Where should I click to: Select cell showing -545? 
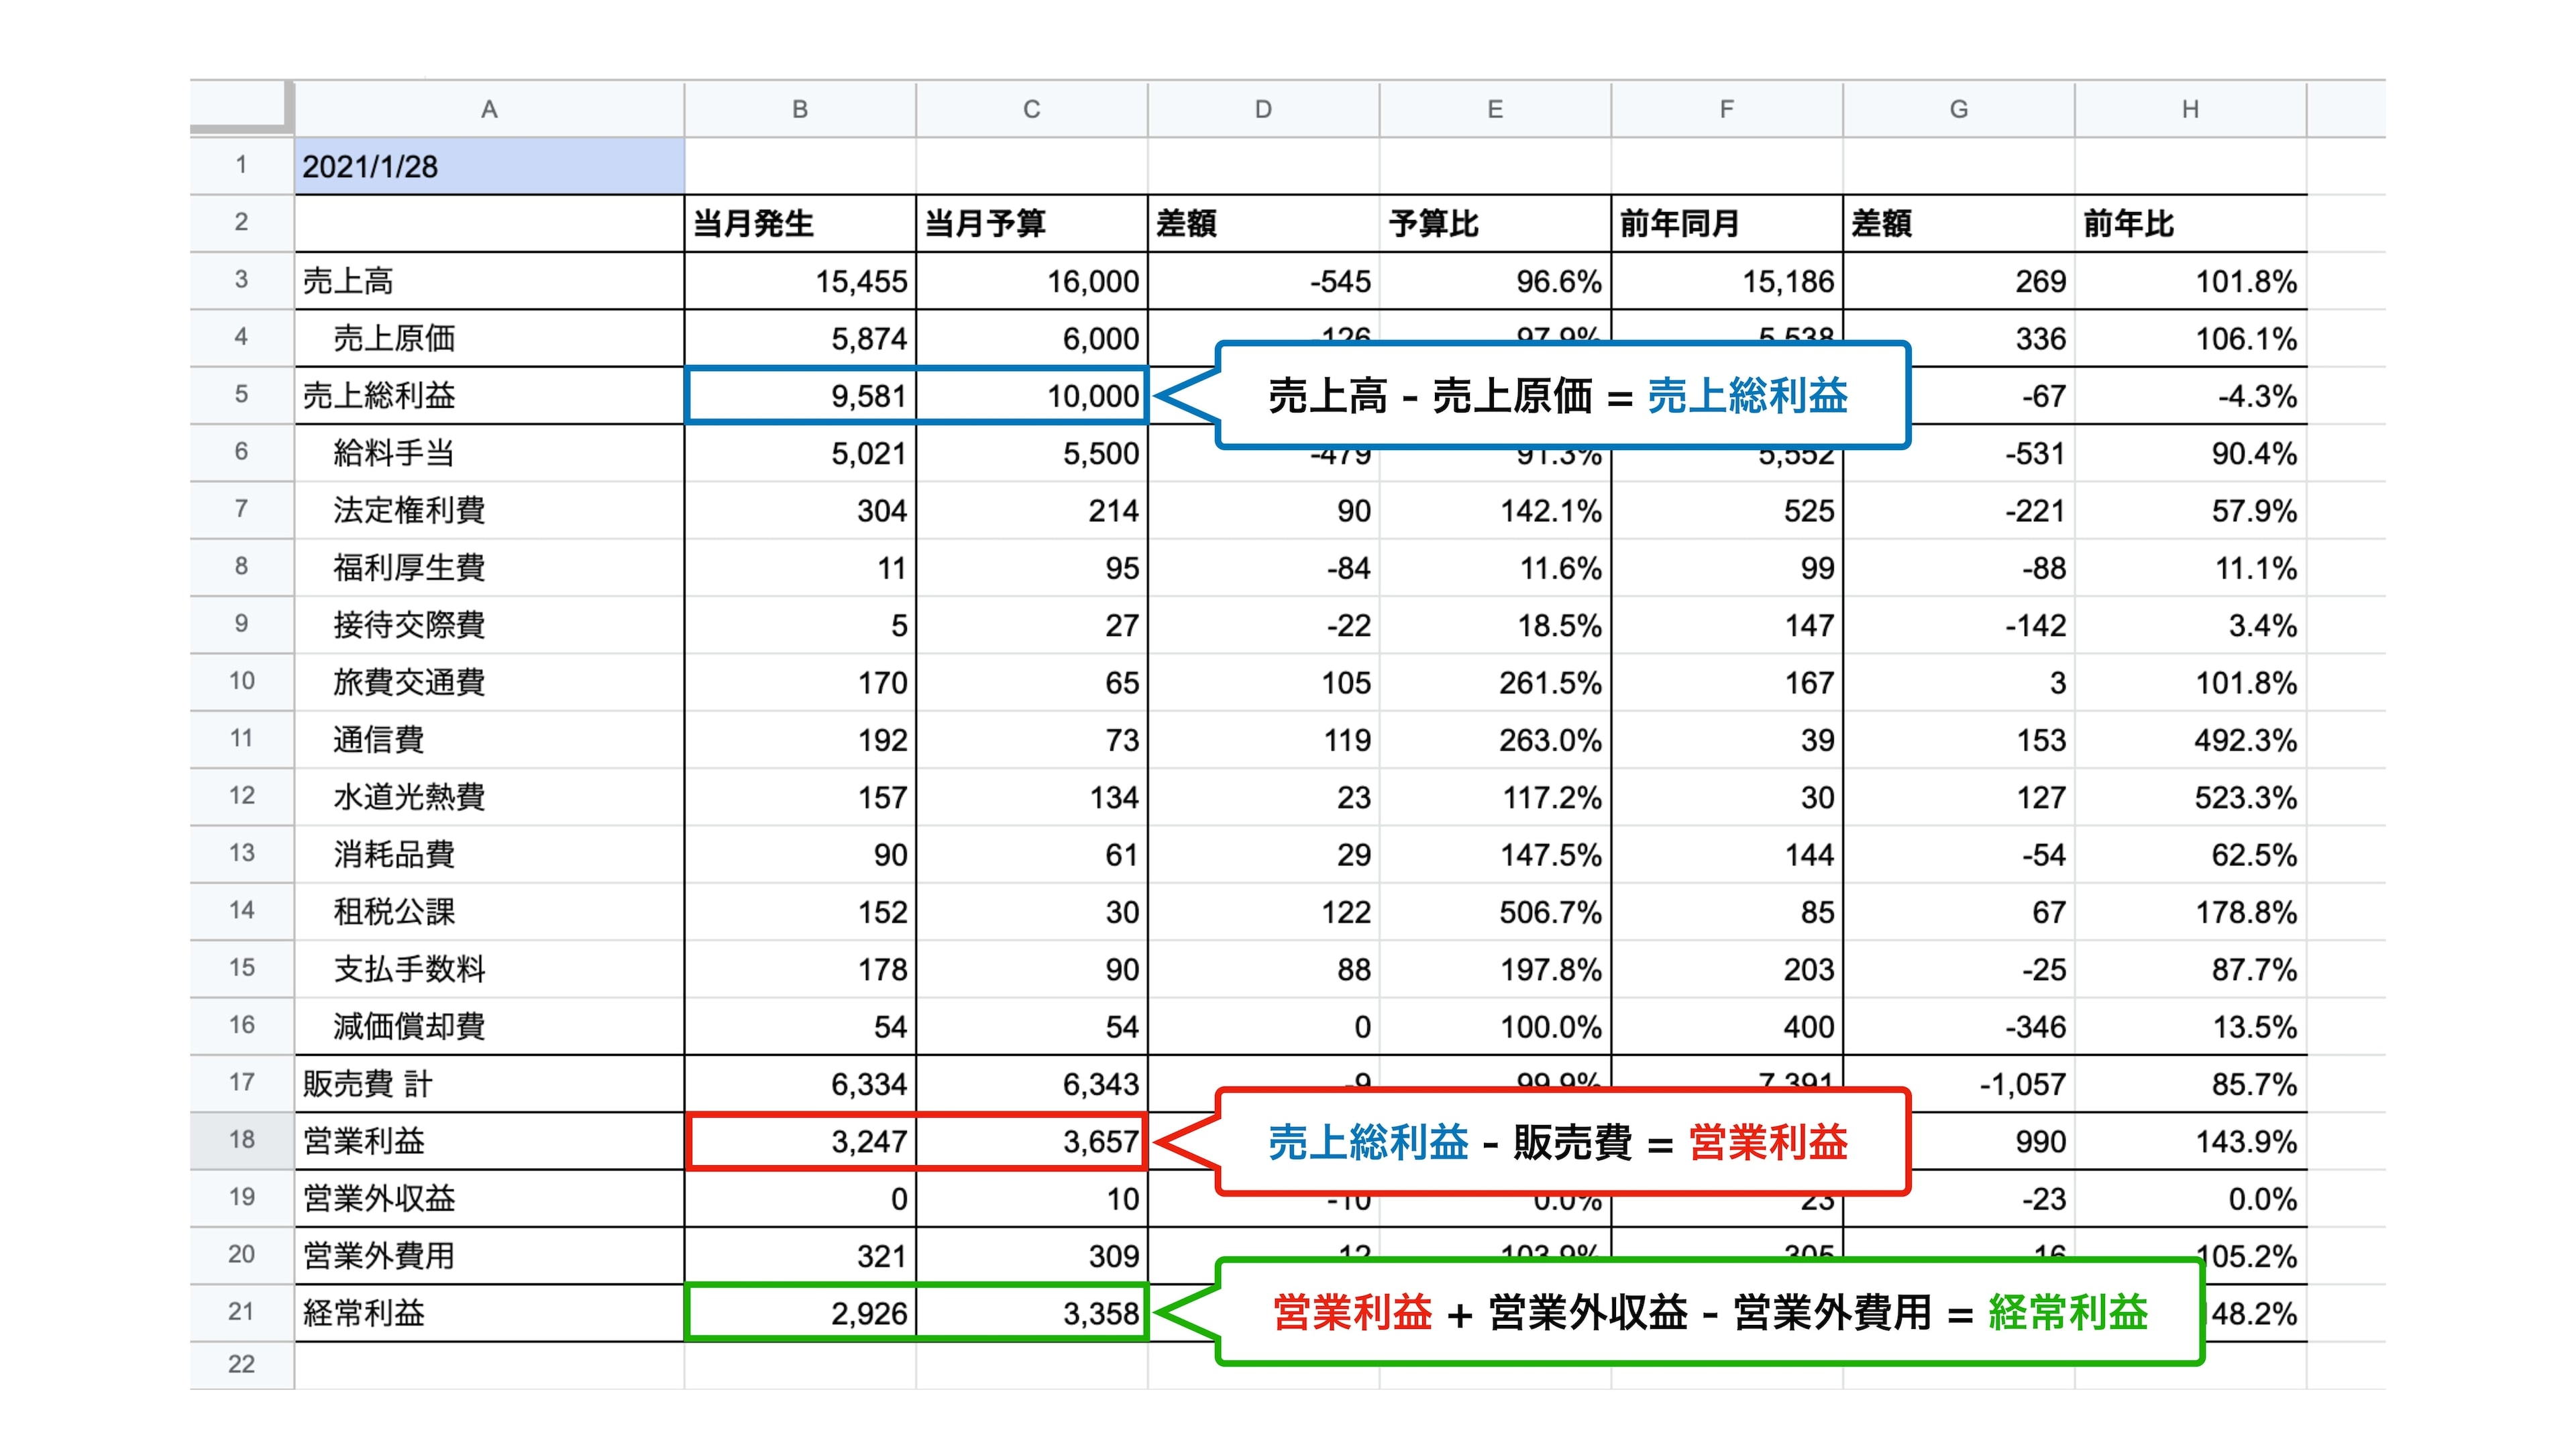point(1264,281)
